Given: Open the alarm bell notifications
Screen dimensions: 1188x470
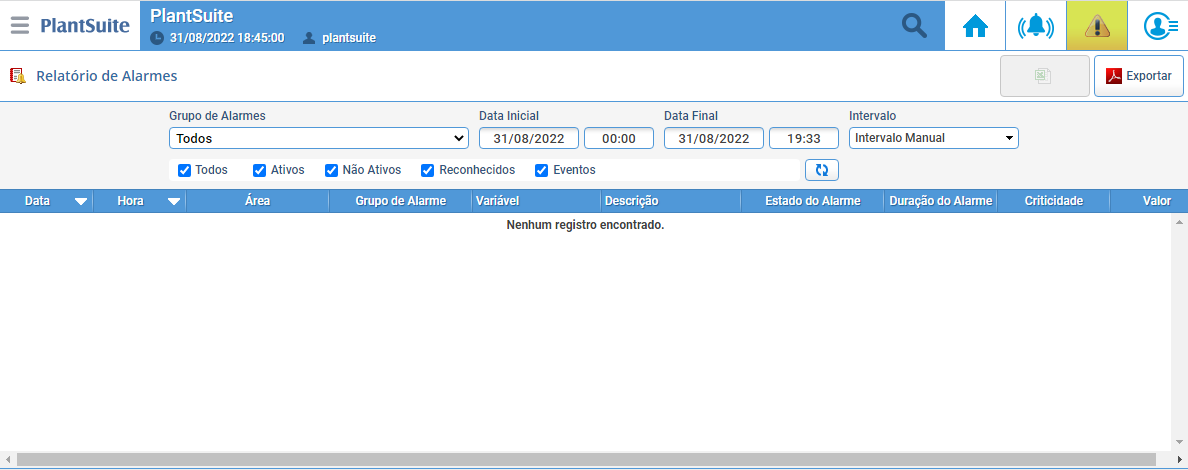Looking at the screenshot, I should [x=1035, y=26].
